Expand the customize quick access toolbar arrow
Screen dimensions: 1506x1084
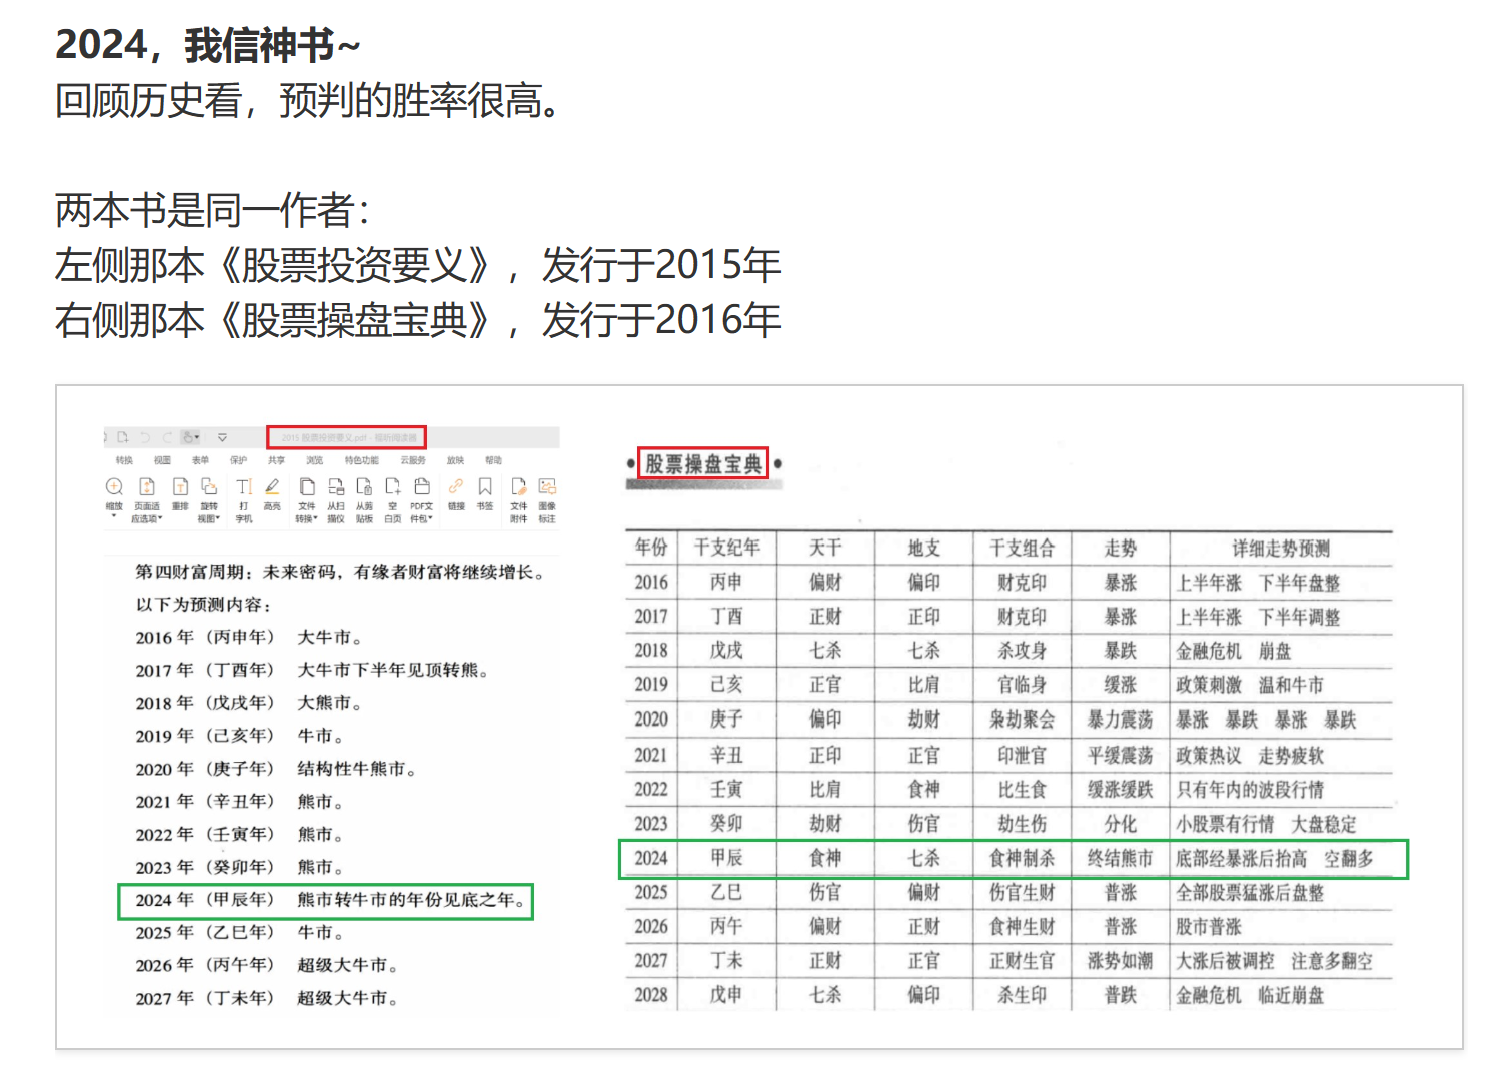point(222,437)
